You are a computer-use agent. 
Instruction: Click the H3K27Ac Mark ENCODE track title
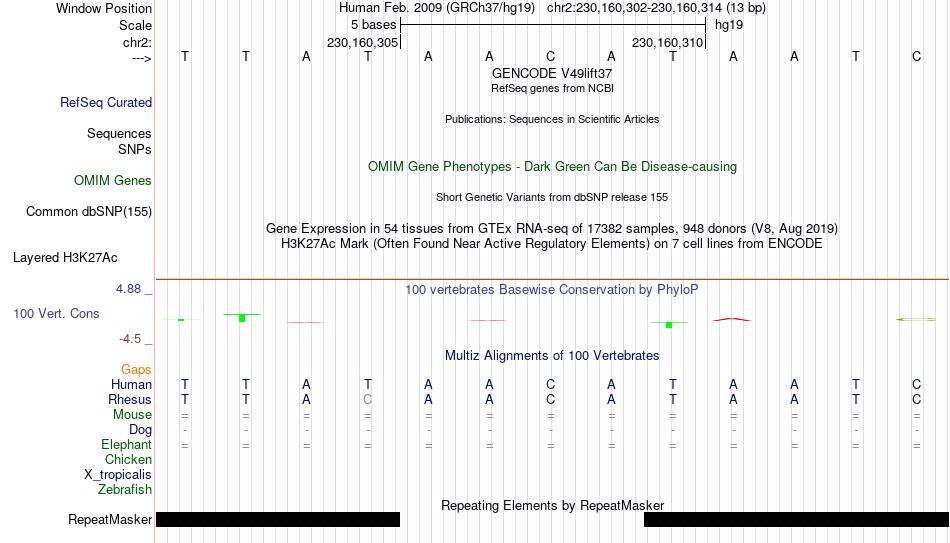[552, 244]
